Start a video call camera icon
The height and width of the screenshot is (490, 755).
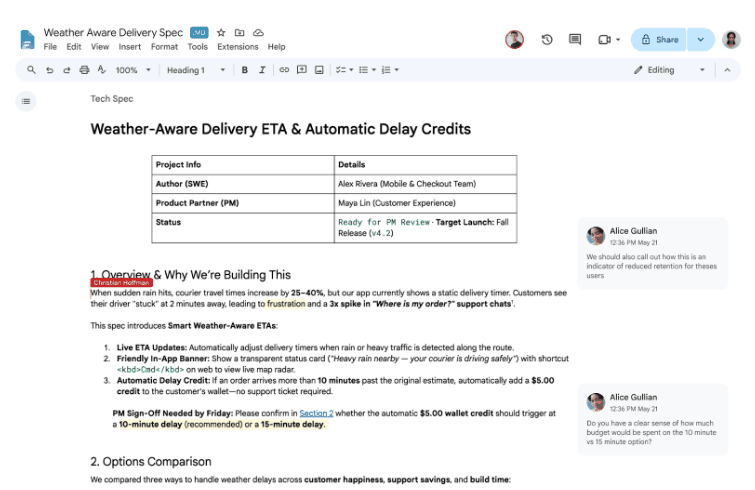click(604, 39)
